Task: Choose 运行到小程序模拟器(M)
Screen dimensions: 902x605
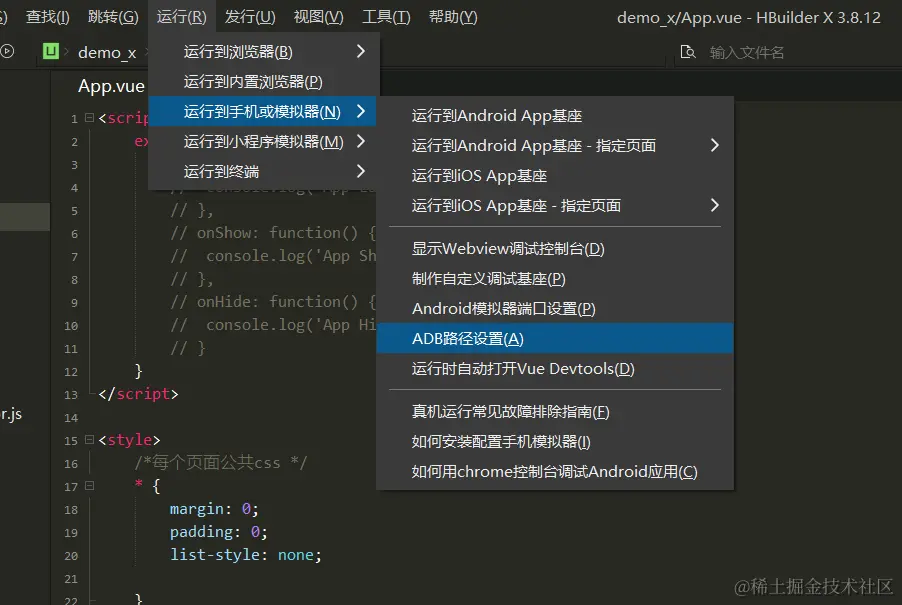Action: pyautogui.click(x=263, y=141)
